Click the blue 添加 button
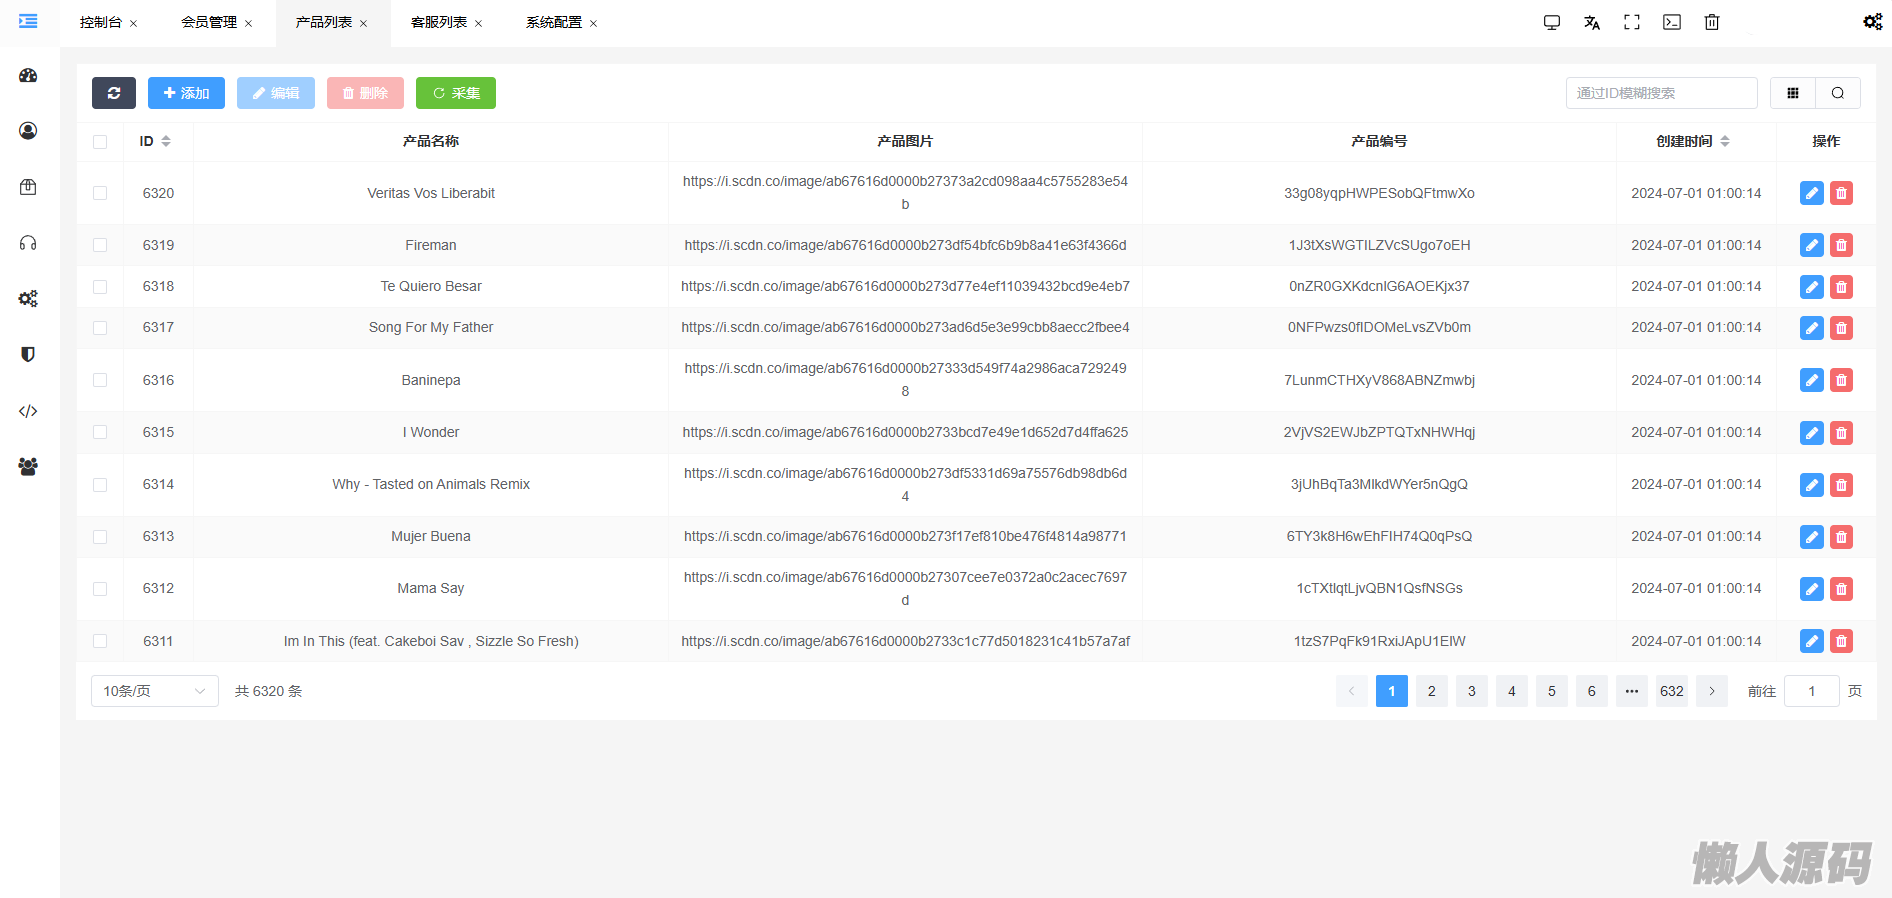 186,93
